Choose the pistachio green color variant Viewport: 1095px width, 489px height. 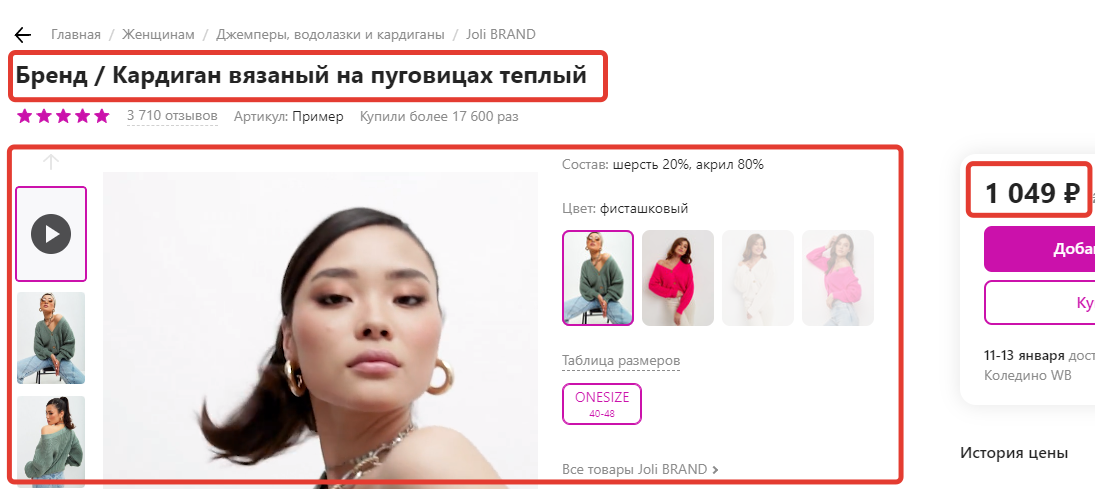(x=598, y=278)
